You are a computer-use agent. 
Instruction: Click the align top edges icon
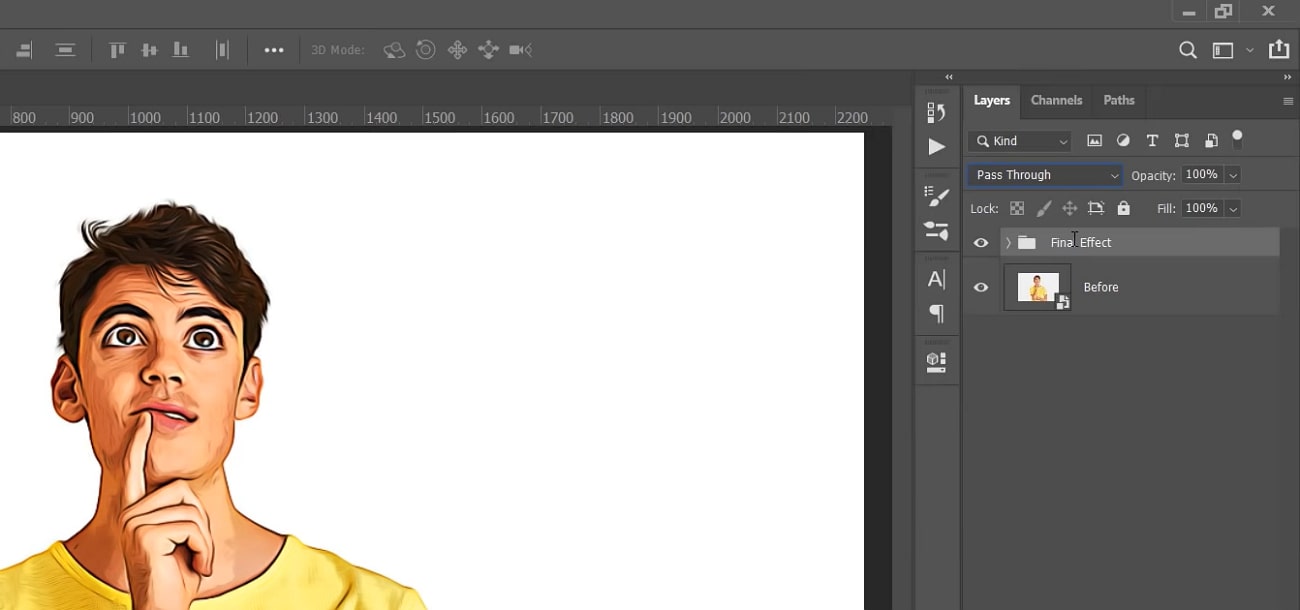click(x=117, y=50)
